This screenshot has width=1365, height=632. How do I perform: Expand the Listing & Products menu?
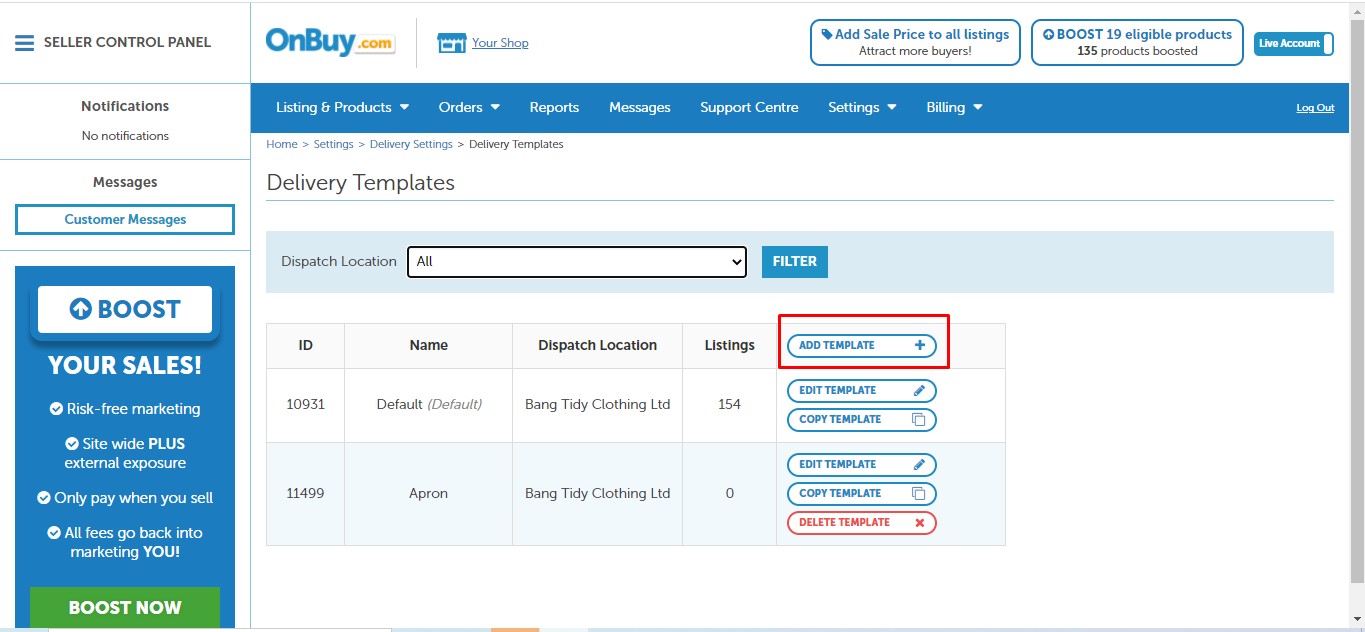tap(343, 107)
